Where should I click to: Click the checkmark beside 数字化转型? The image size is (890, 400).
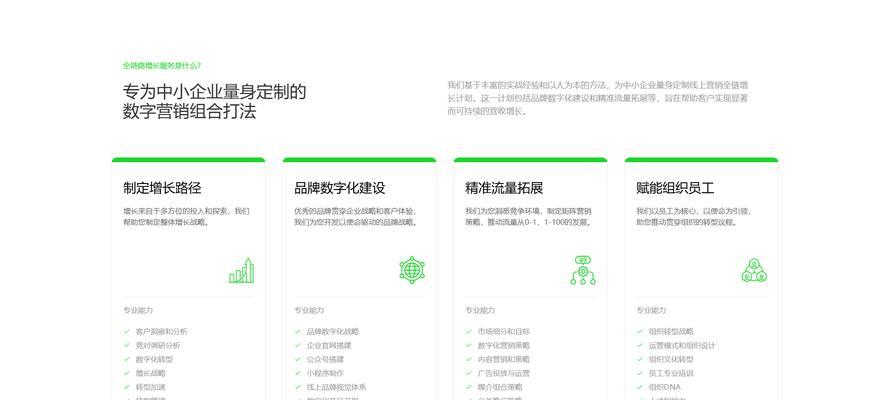tap(127, 359)
